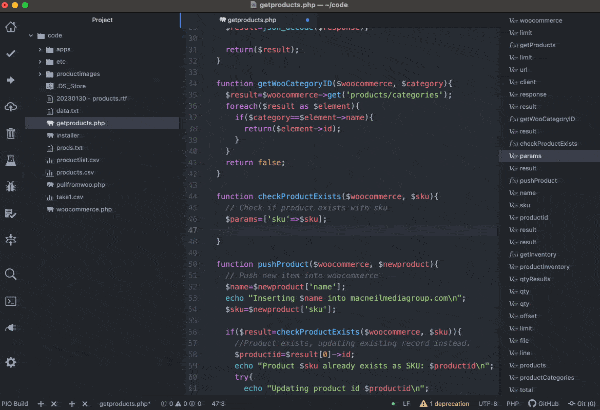This screenshot has height=410, width=600.
Task: Open pullfromwoo.php file
Action: (81, 185)
